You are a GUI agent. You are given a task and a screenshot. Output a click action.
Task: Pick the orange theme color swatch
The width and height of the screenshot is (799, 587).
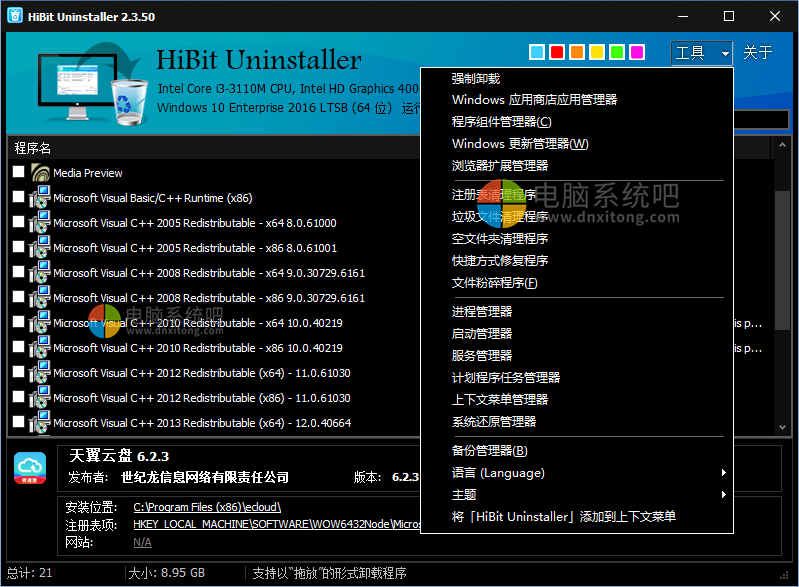577,52
